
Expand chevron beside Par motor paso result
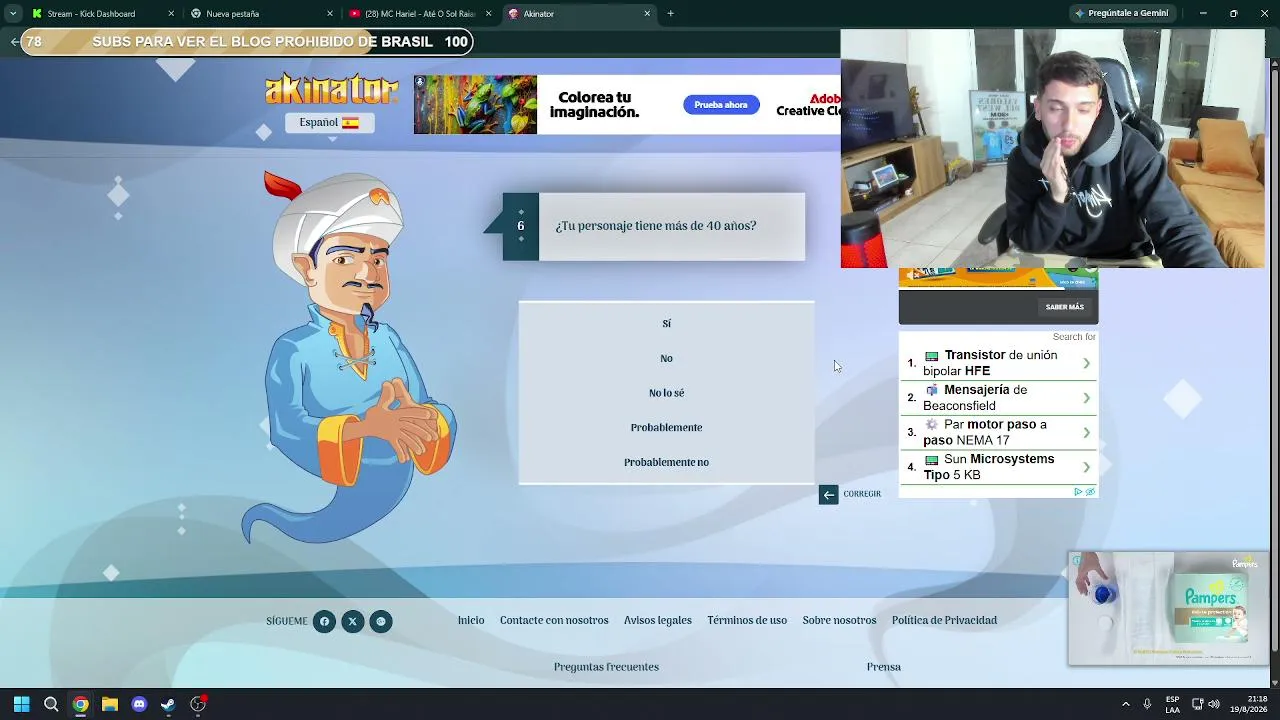pos(1086,432)
